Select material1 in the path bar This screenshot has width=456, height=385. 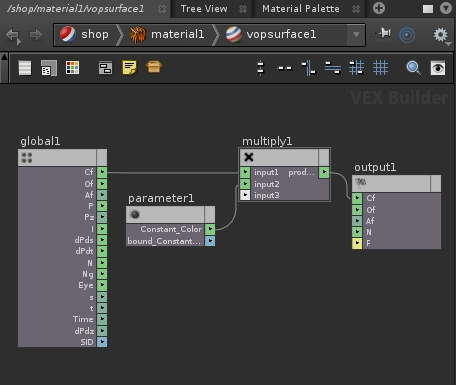coord(167,35)
